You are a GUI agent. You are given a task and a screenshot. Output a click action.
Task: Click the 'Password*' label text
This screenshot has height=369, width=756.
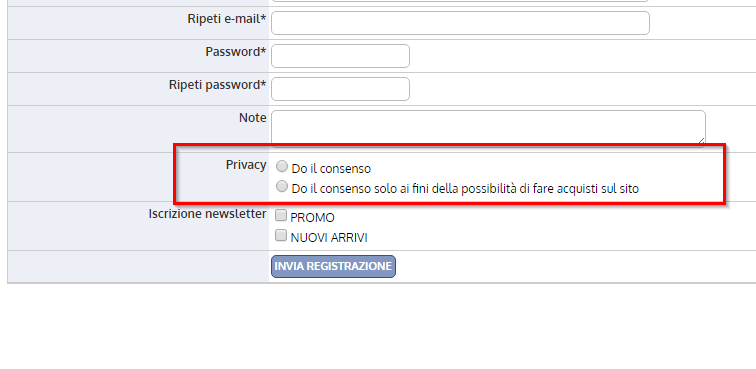pos(236,52)
